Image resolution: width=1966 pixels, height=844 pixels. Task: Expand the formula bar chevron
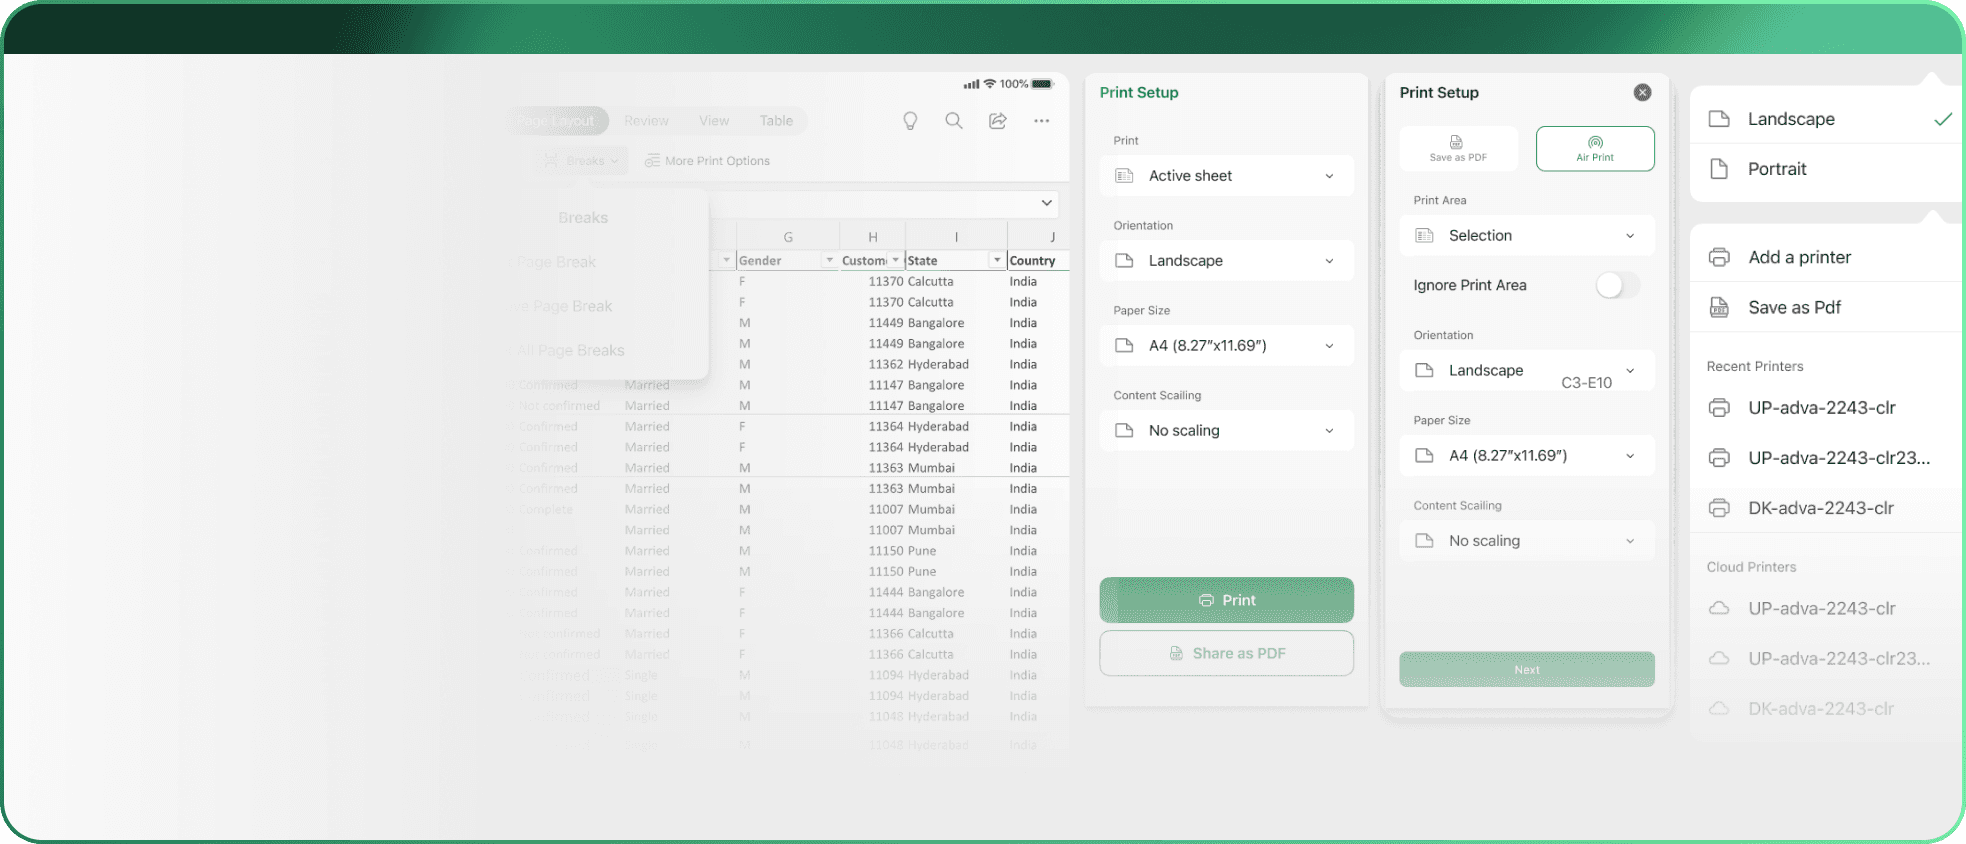(1047, 203)
